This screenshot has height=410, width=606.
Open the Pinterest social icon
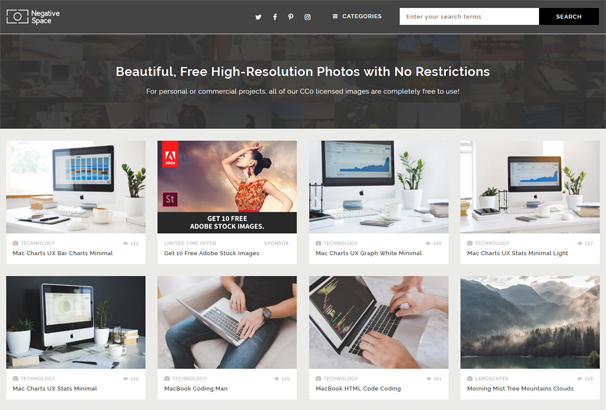[x=291, y=17]
